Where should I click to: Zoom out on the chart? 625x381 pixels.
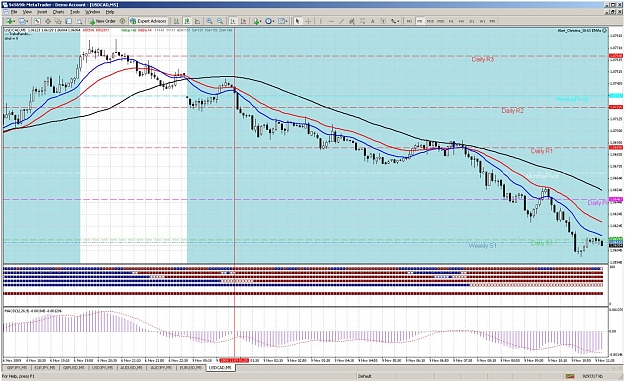click(220, 21)
